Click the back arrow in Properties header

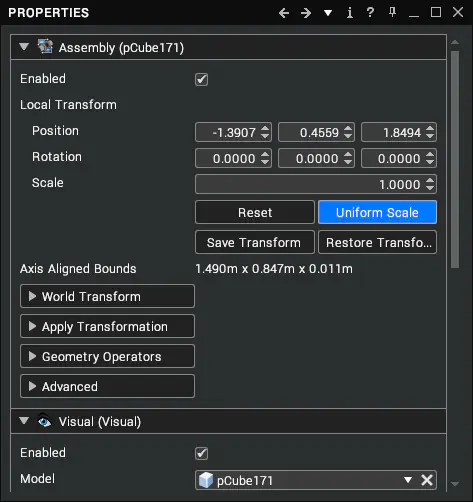point(284,13)
